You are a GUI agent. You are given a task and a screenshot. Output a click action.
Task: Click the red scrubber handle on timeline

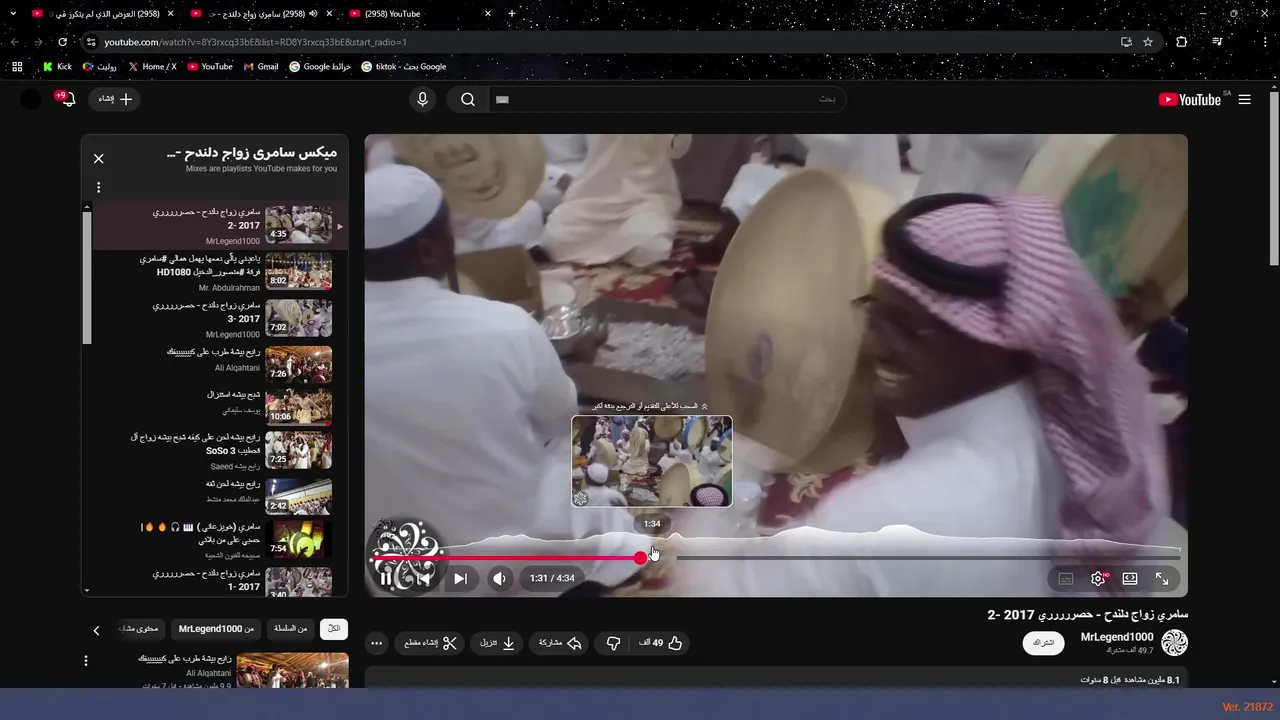coord(641,558)
